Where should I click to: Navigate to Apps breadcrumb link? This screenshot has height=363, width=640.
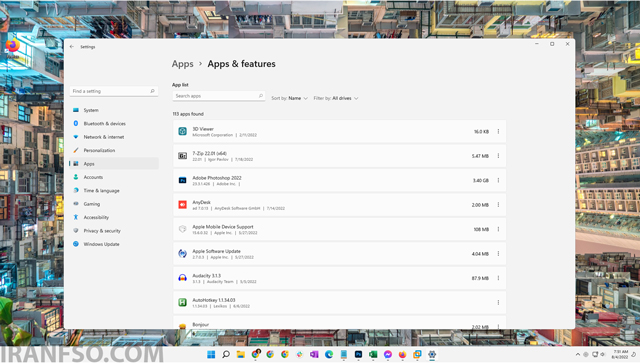[182, 64]
